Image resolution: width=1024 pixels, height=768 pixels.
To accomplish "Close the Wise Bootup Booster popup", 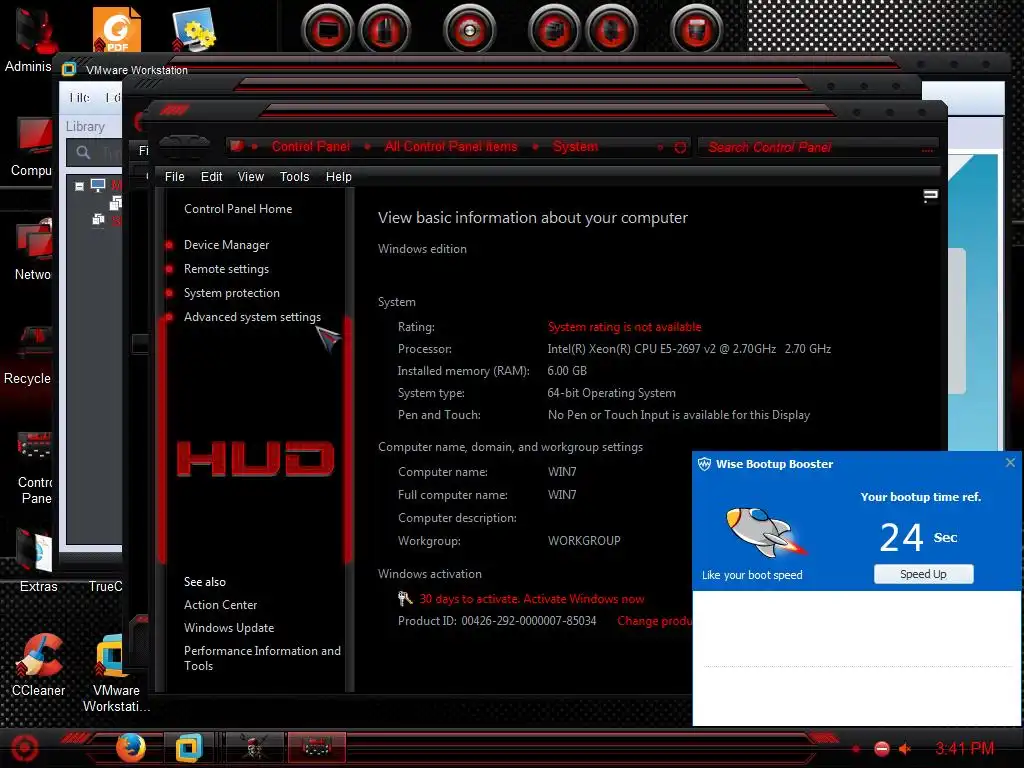I will tap(1010, 462).
